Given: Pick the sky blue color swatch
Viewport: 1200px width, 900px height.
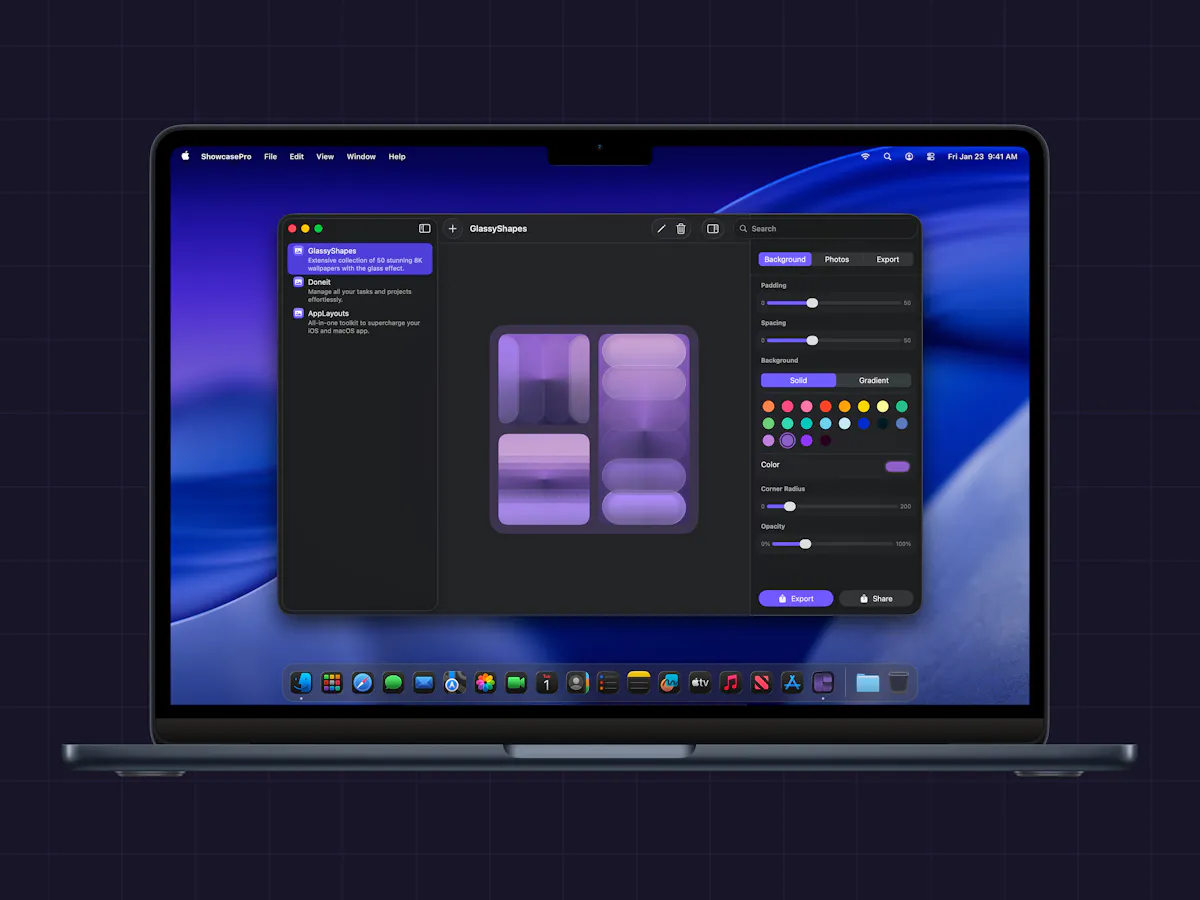Looking at the screenshot, I should 825,423.
